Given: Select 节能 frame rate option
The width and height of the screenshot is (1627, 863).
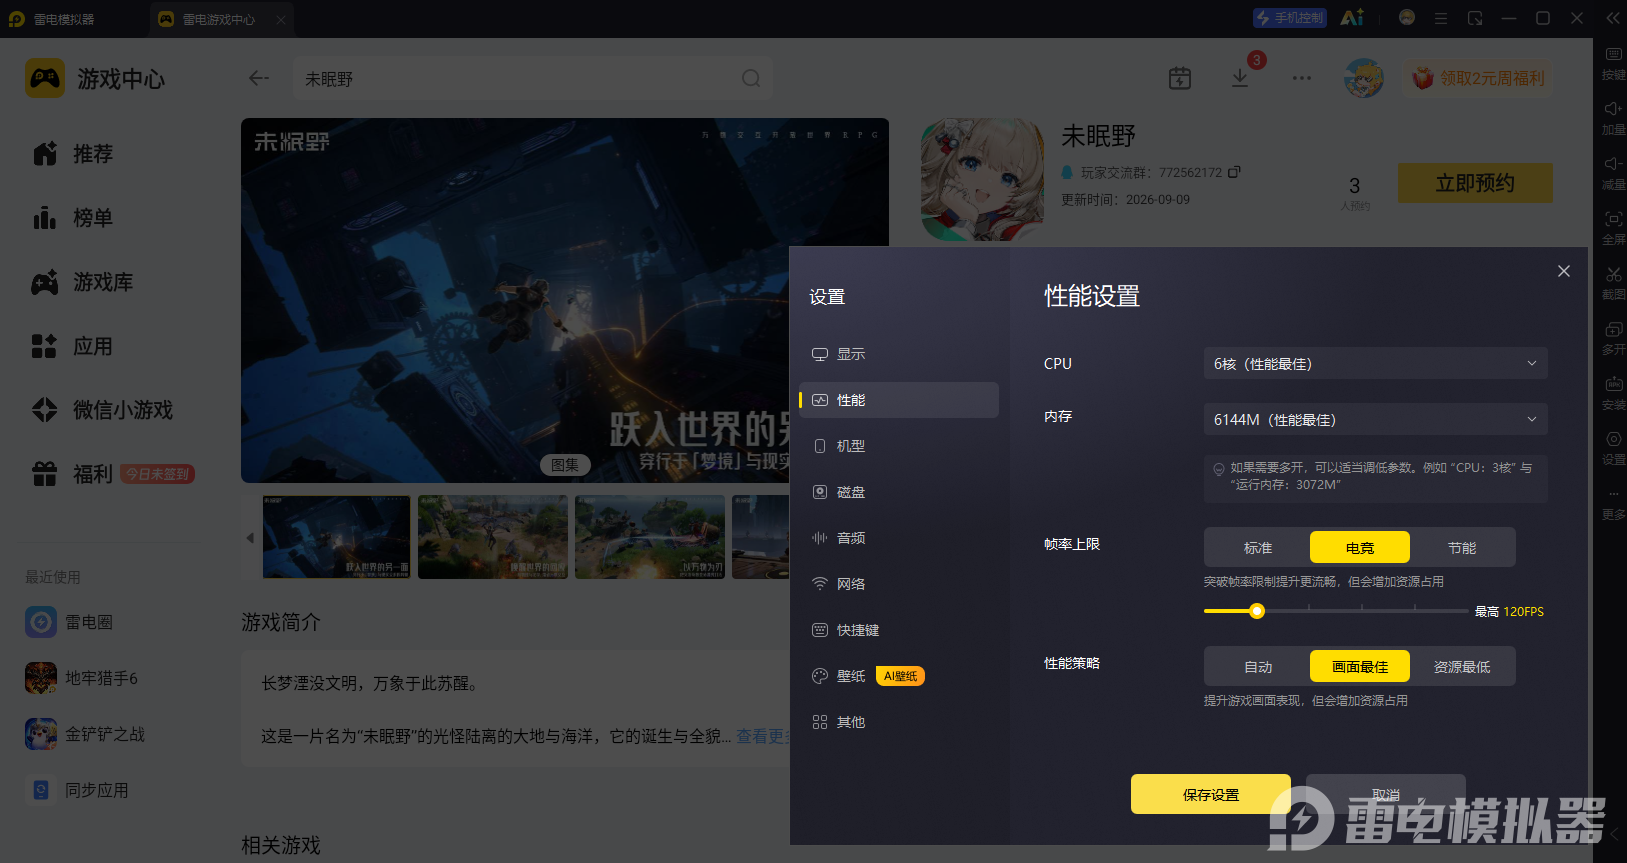Looking at the screenshot, I should [x=1462, y=547].
